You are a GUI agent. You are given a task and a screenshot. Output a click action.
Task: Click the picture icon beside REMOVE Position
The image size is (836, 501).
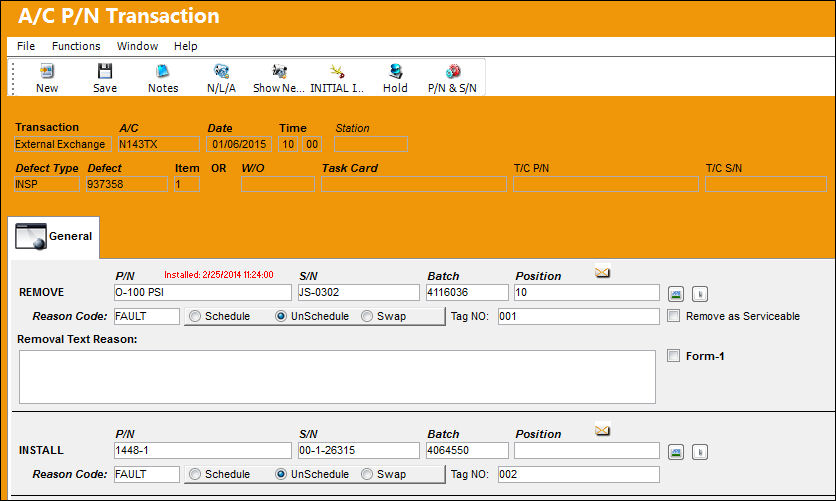[676, 294]
